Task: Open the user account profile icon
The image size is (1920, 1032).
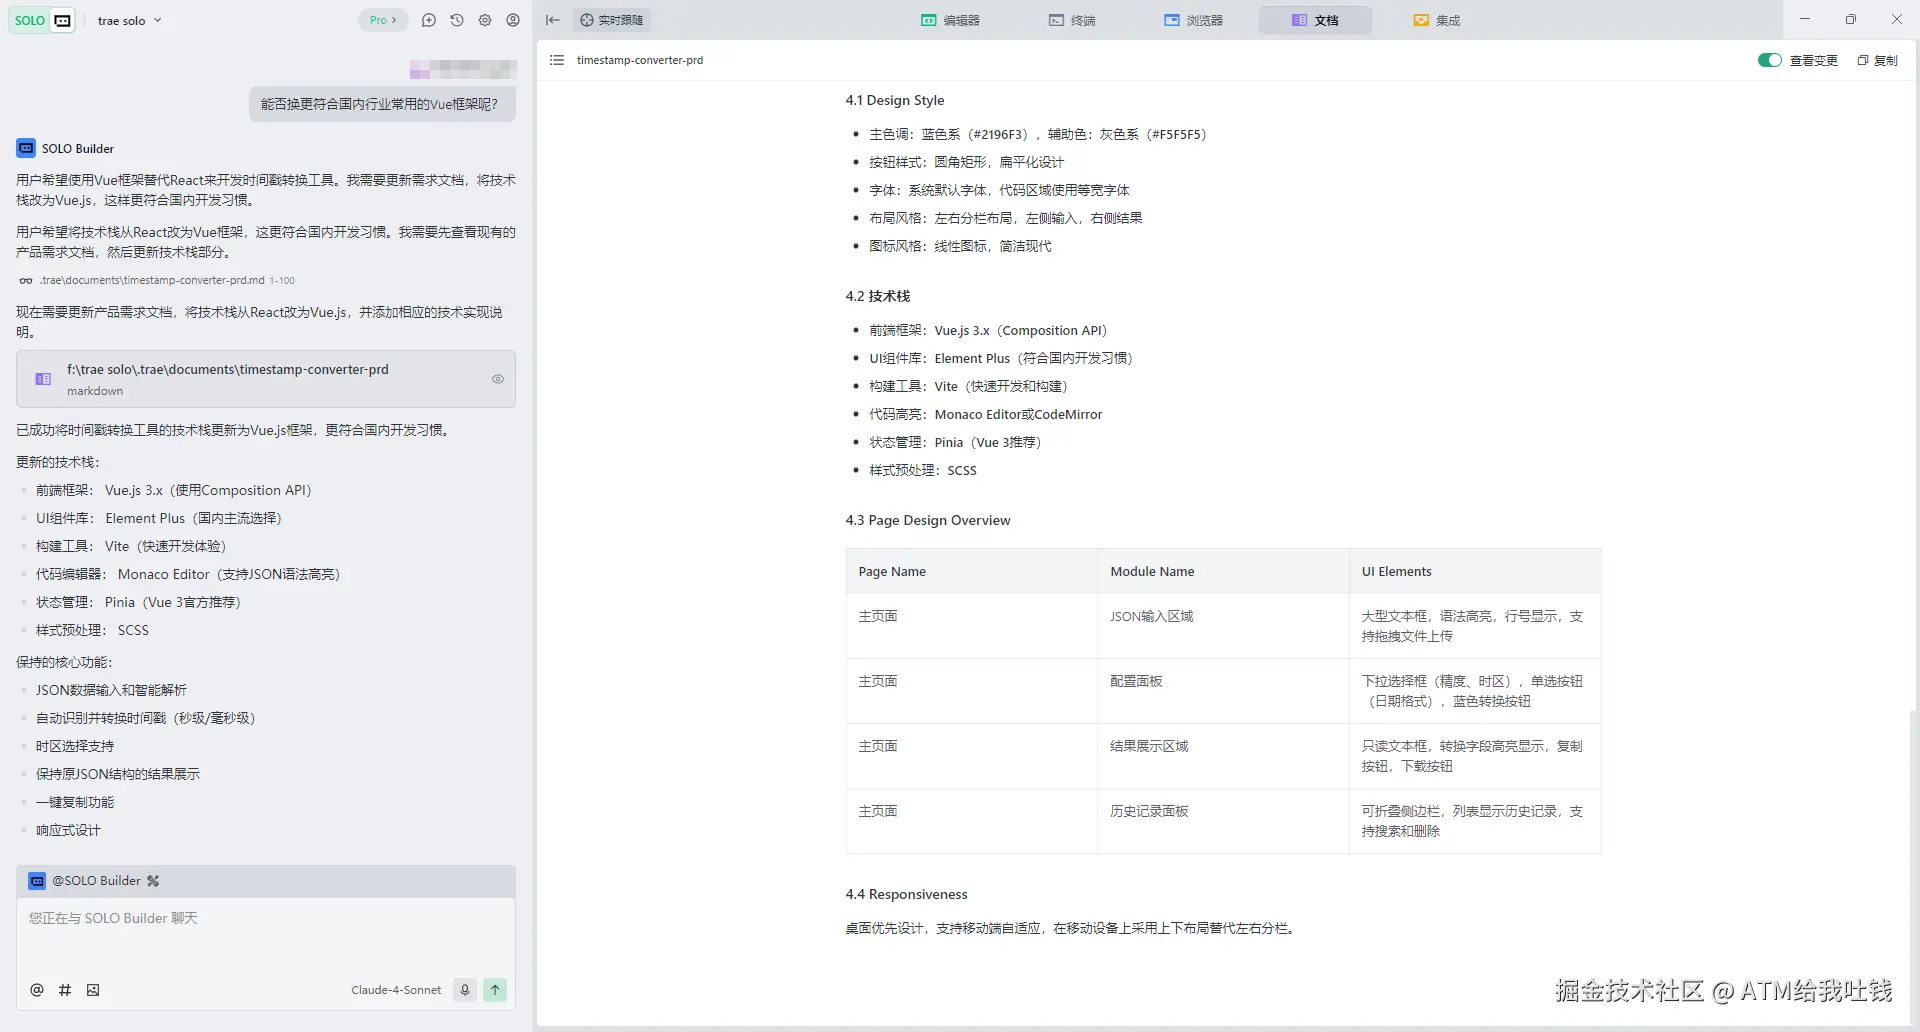Action: [x=513, y=20]
